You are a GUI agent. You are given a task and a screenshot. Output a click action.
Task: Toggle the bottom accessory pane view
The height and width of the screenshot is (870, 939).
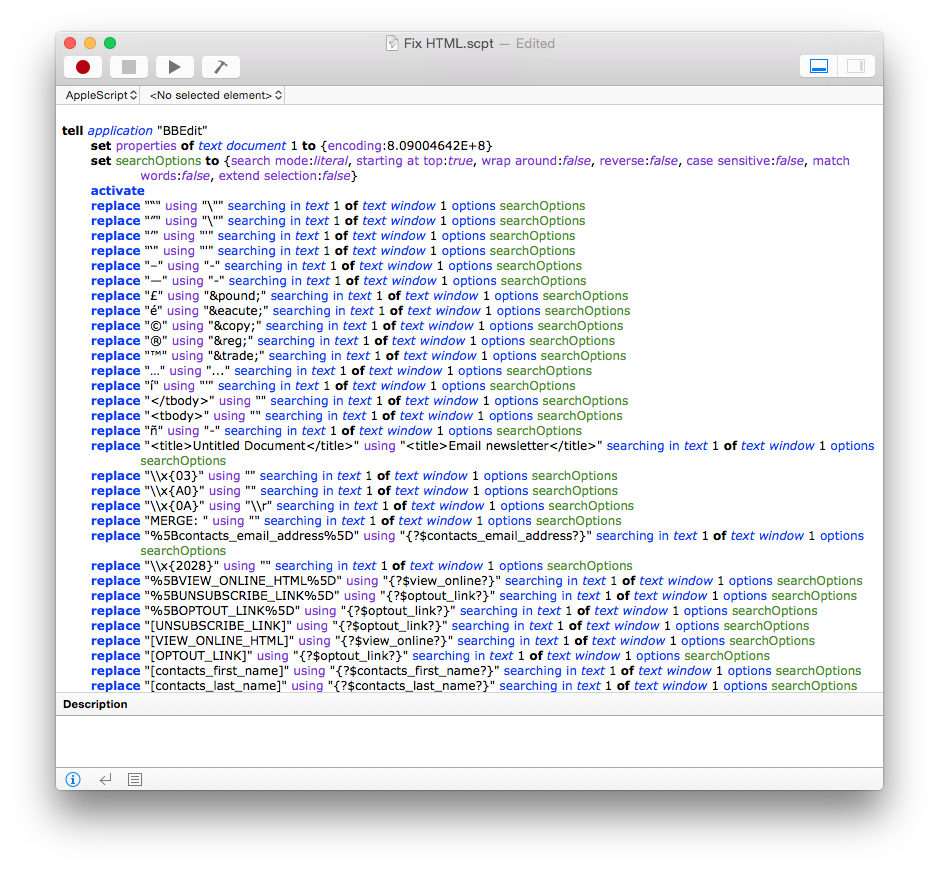[819, 67]
